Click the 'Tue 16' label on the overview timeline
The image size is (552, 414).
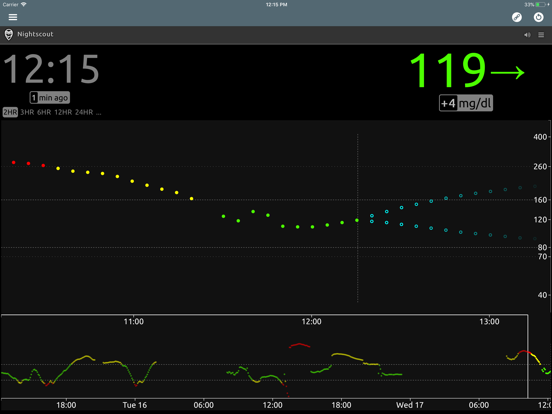[x=134, y=405]
